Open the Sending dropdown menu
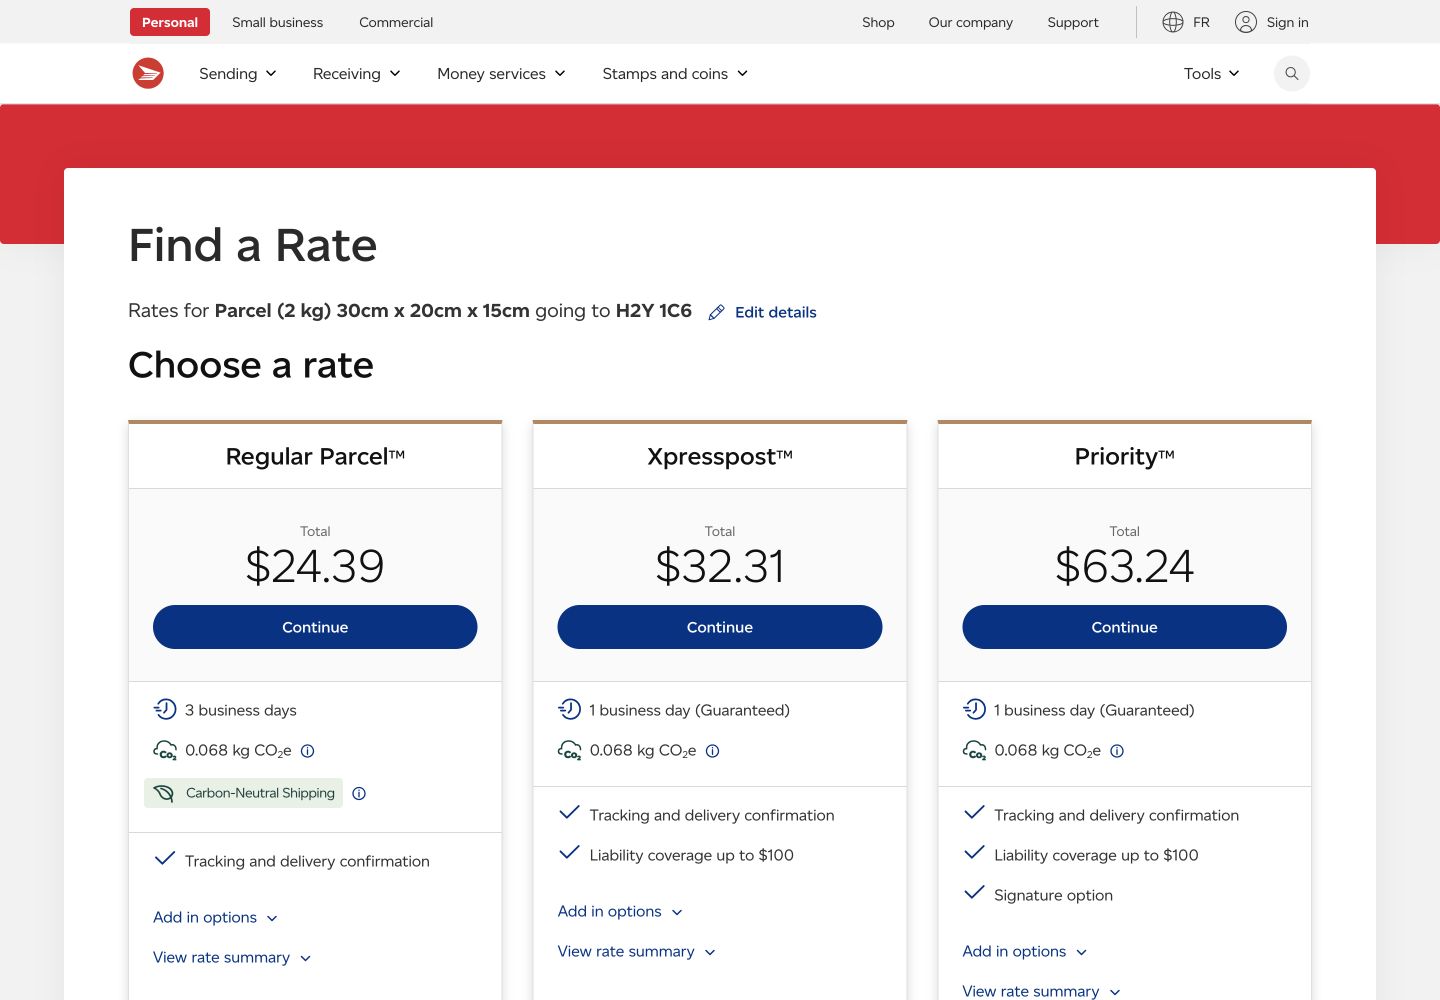This screenshot has height=1000, width=1440. click(x=238, y=74)
